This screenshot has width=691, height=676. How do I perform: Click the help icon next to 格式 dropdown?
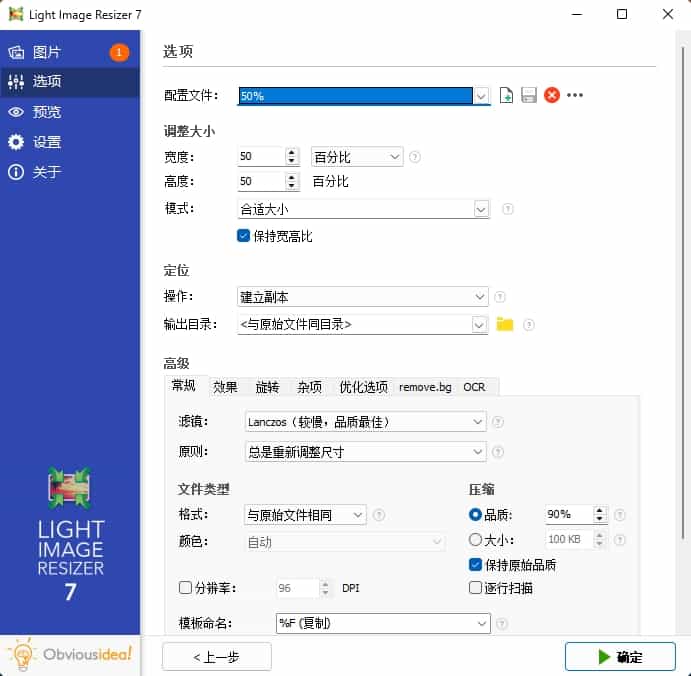tap(379, 515)
